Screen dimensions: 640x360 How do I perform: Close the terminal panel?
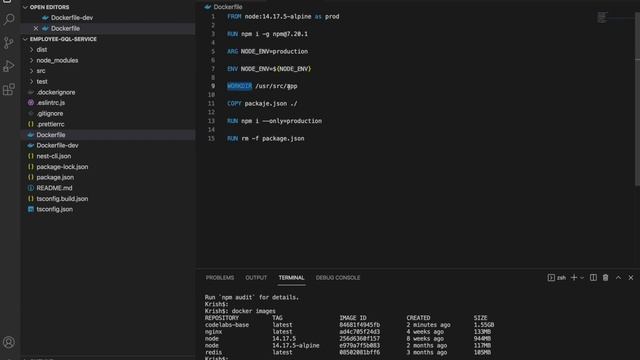pos(631,278)
